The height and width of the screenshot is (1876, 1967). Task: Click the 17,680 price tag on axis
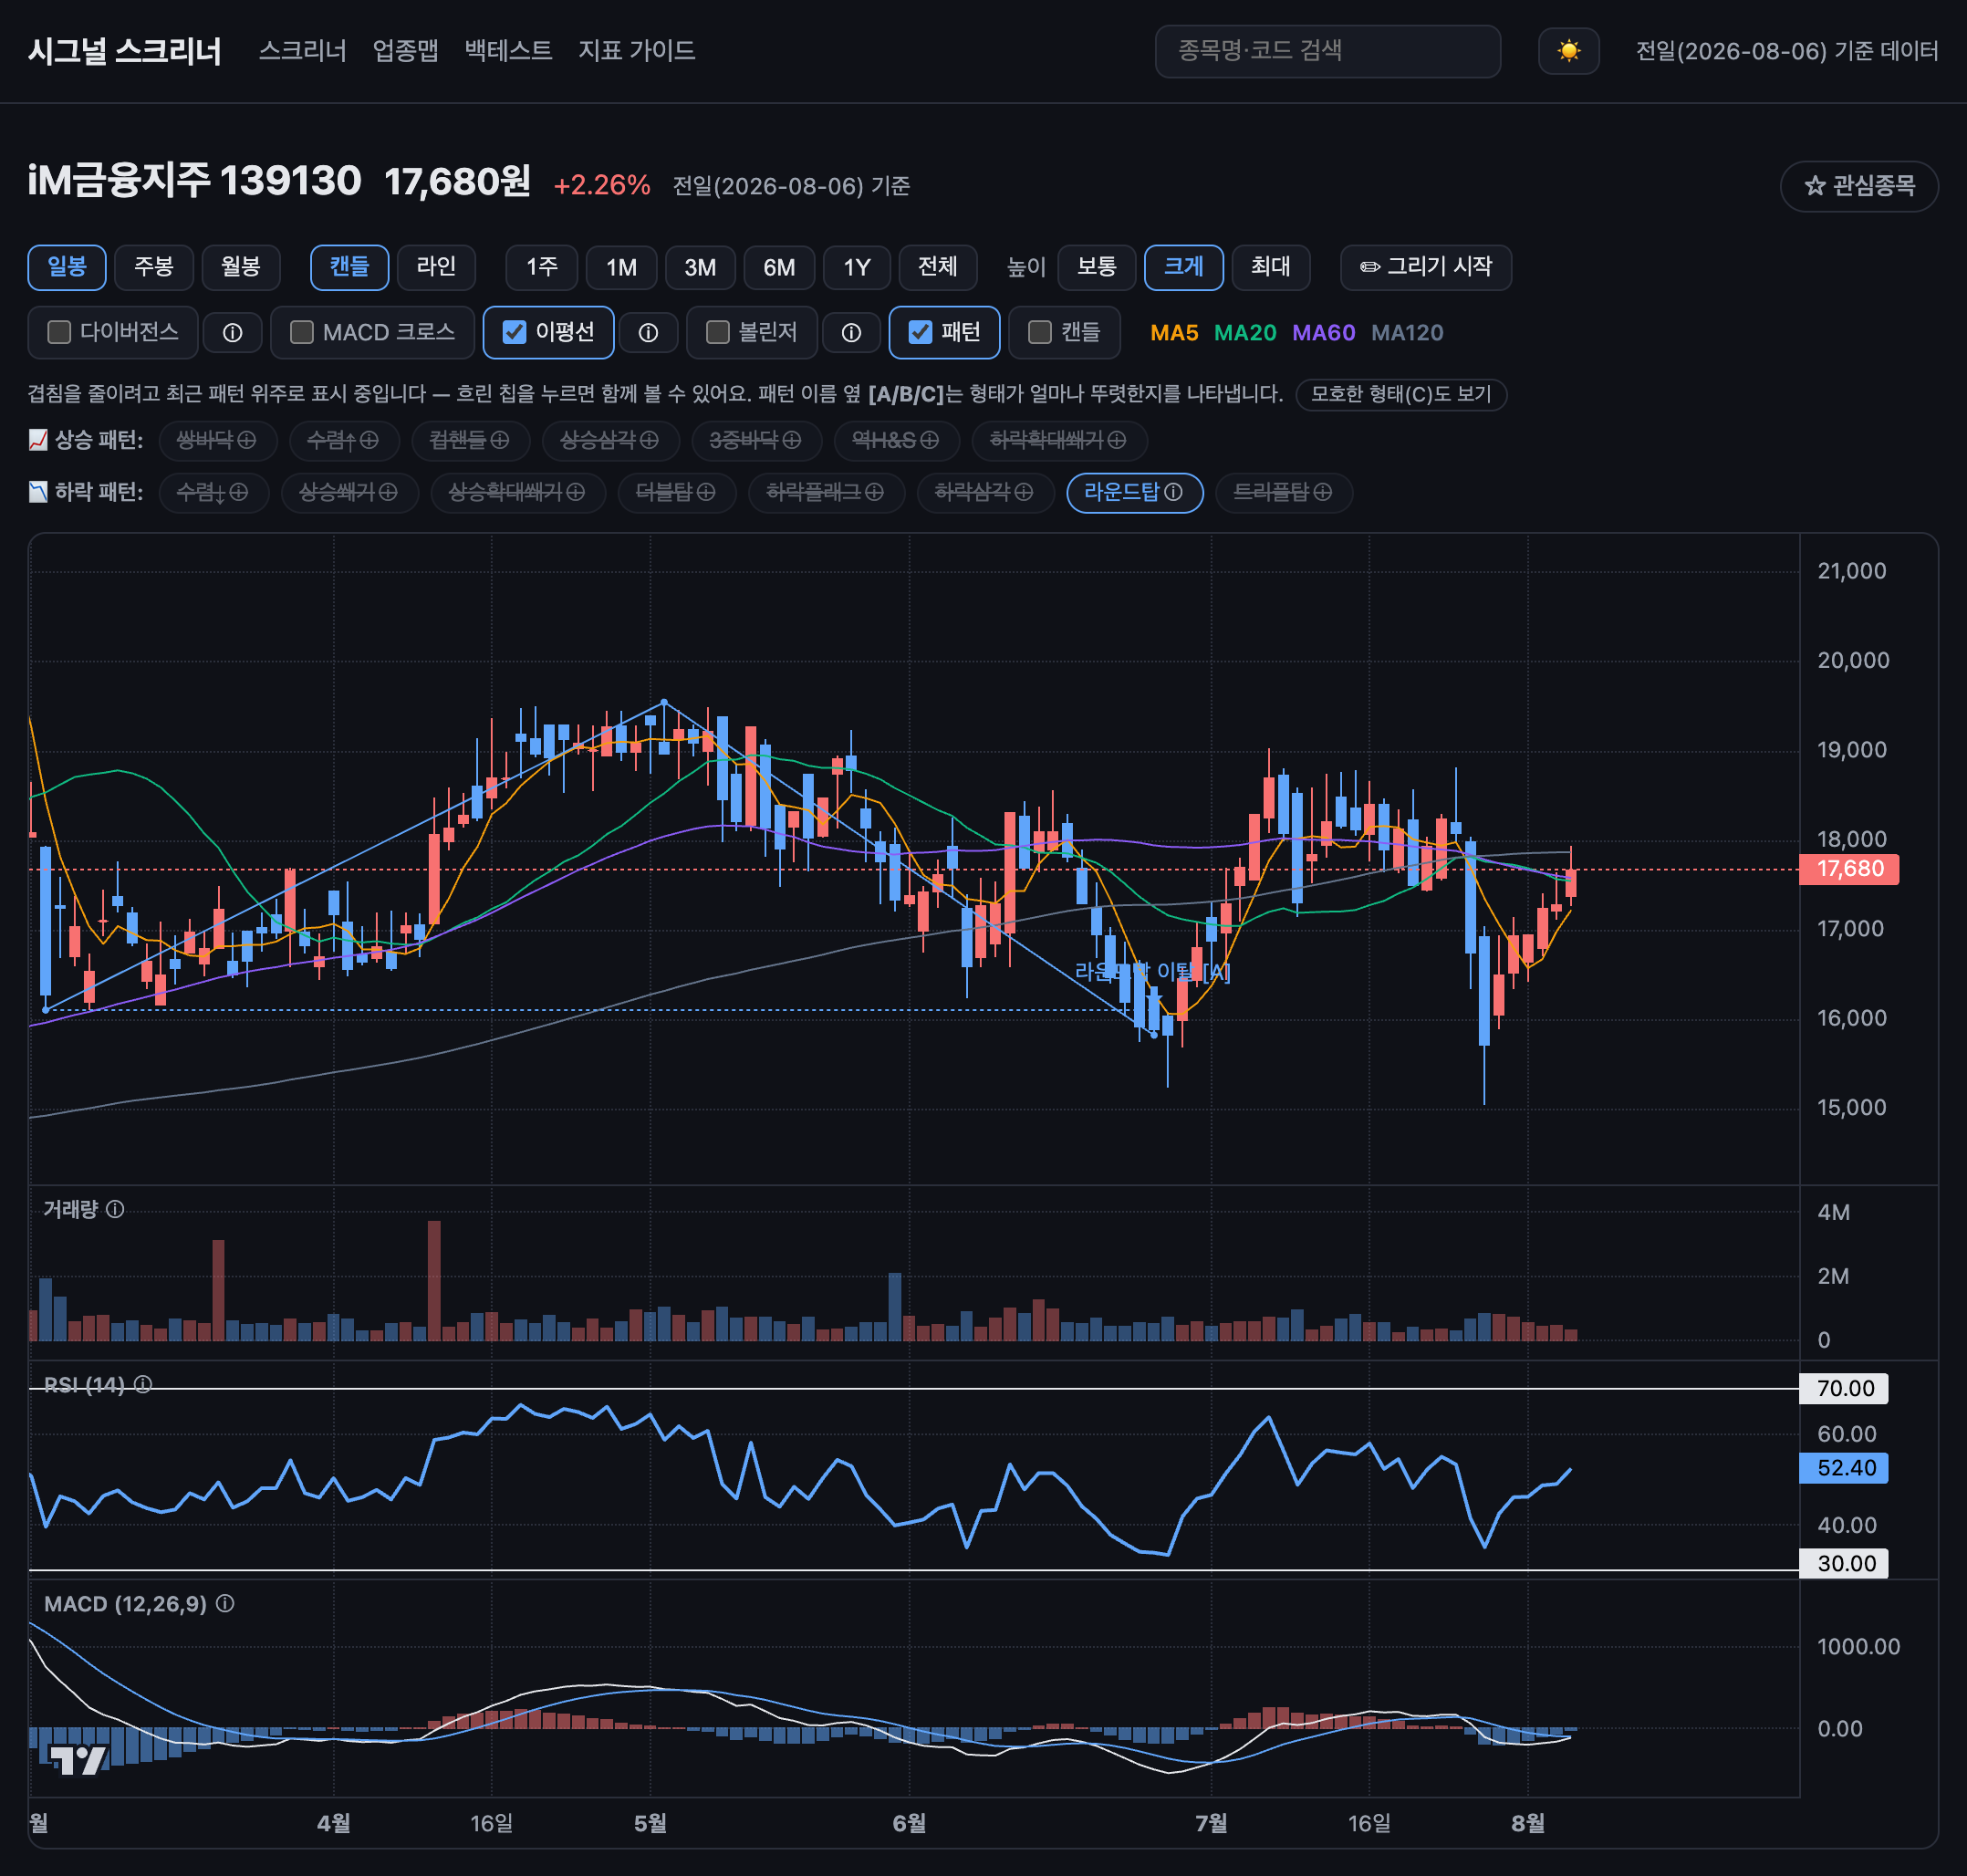(1849, 869)
